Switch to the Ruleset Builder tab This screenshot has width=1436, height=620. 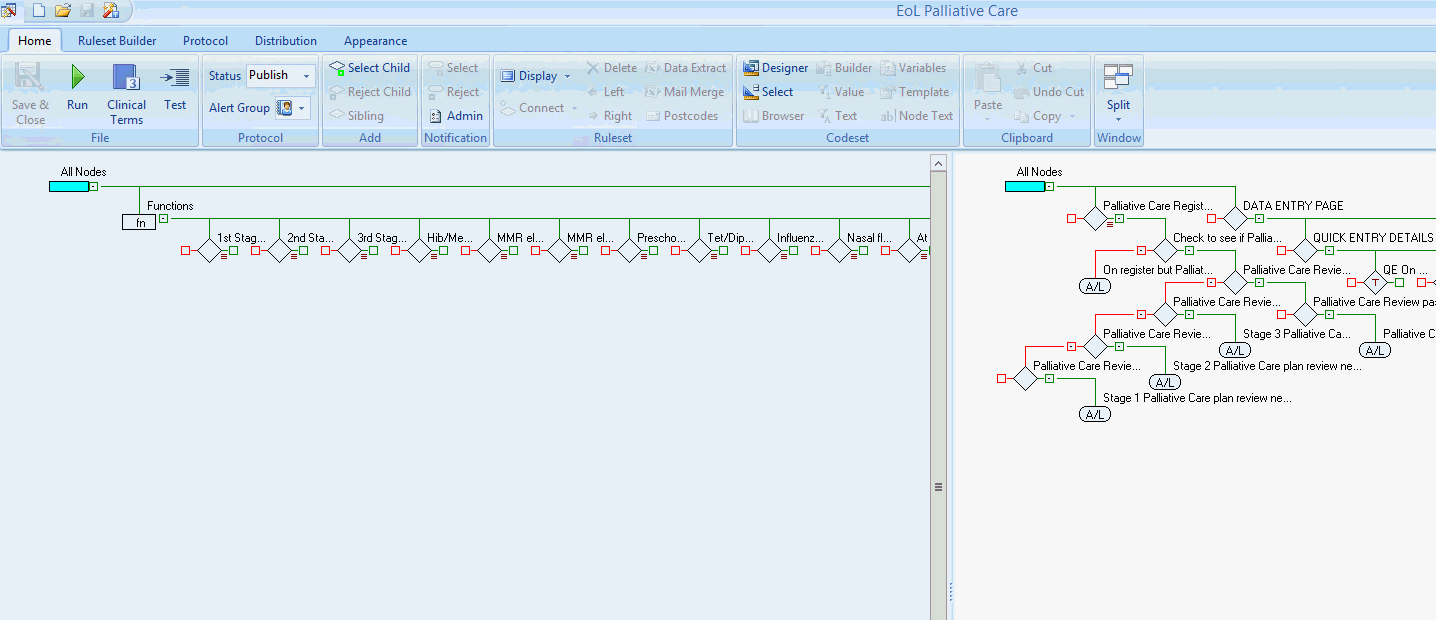point(117,41)
